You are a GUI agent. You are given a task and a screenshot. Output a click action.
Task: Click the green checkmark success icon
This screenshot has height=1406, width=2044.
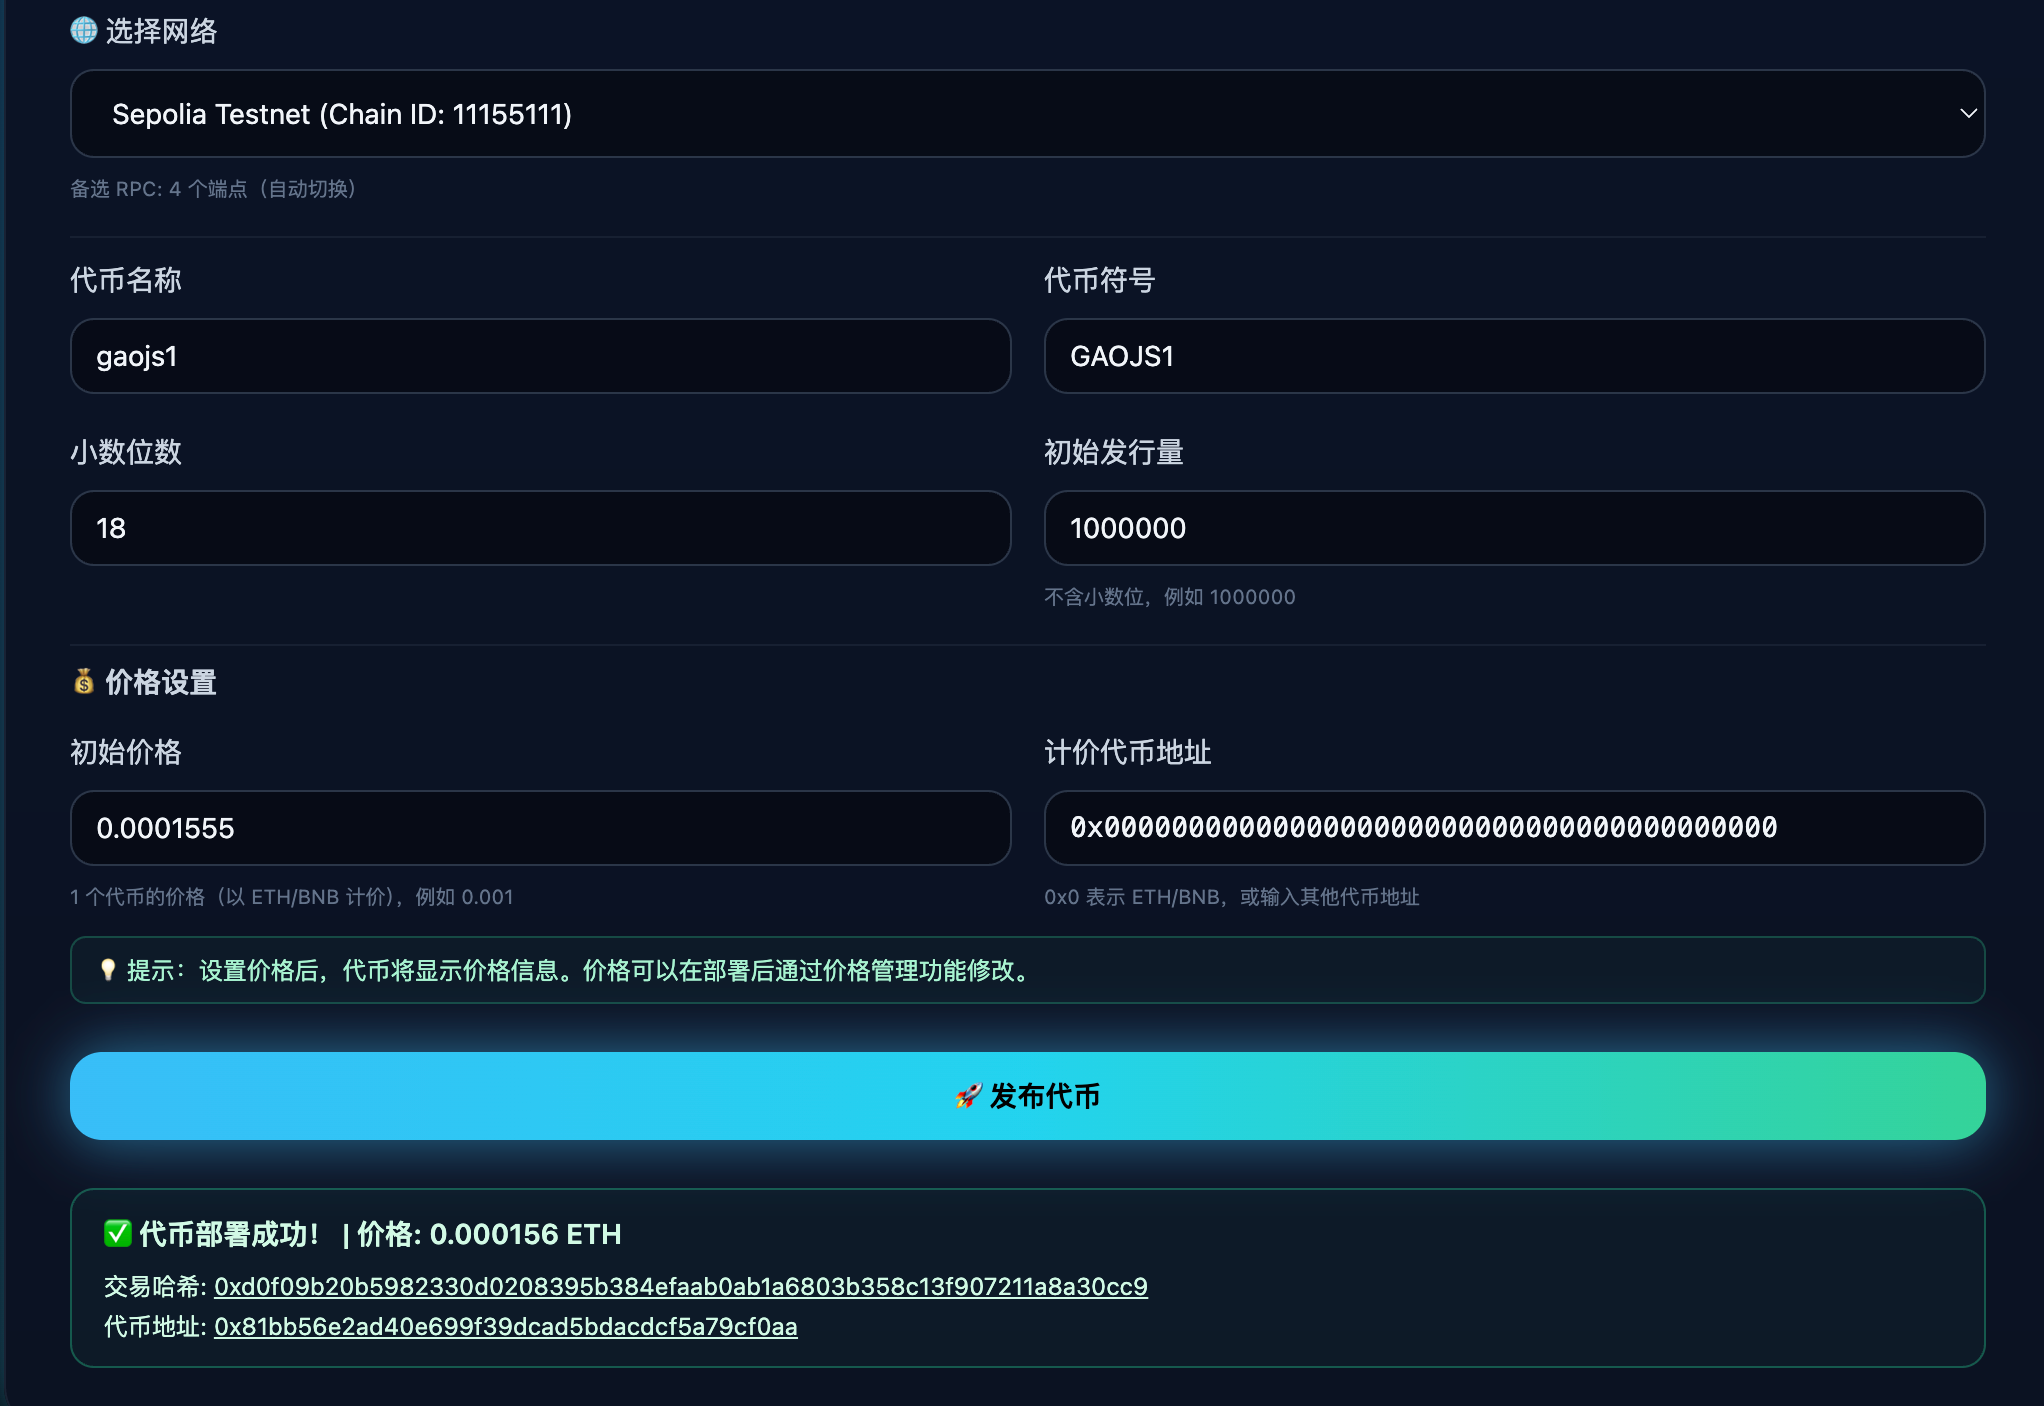(x=117, y=1234)
